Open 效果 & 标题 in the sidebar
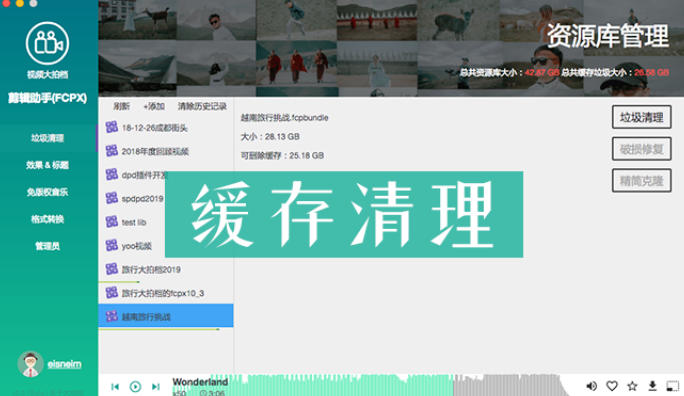This screenshot has width=684, height=396. coord(47,165)
